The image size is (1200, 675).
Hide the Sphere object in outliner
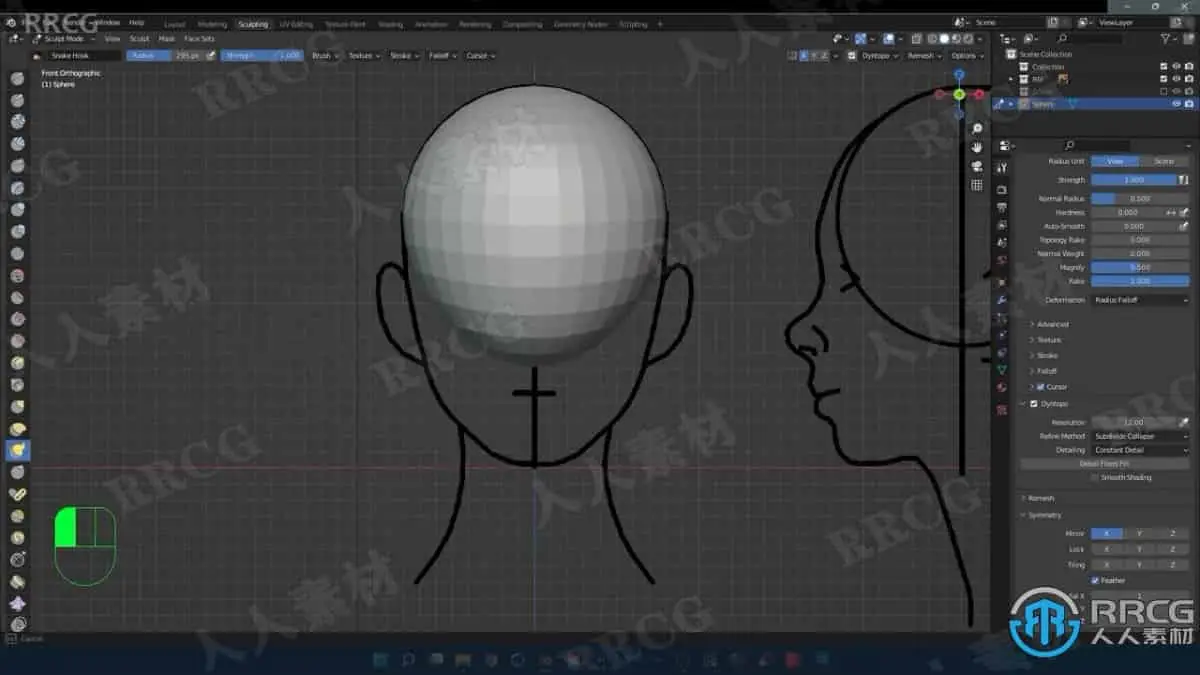tap(1176, 104)
